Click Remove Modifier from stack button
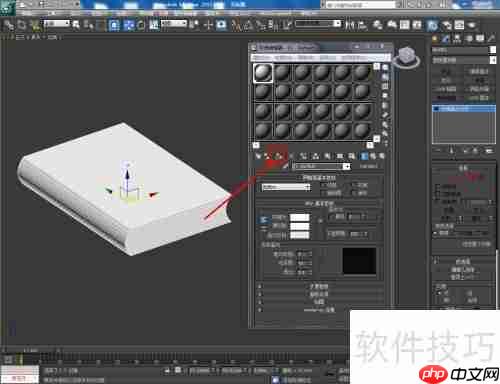 coord(476,151)
